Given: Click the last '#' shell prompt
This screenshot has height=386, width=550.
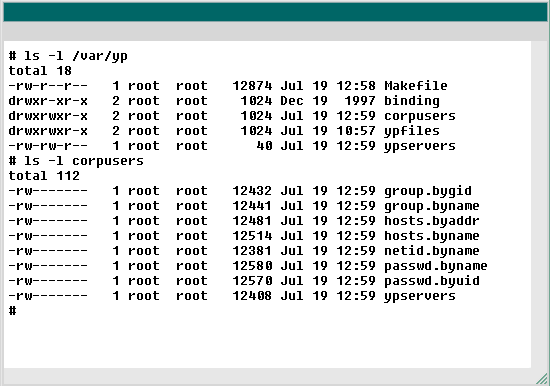Looking at the screenshot, I should (12, 311).
